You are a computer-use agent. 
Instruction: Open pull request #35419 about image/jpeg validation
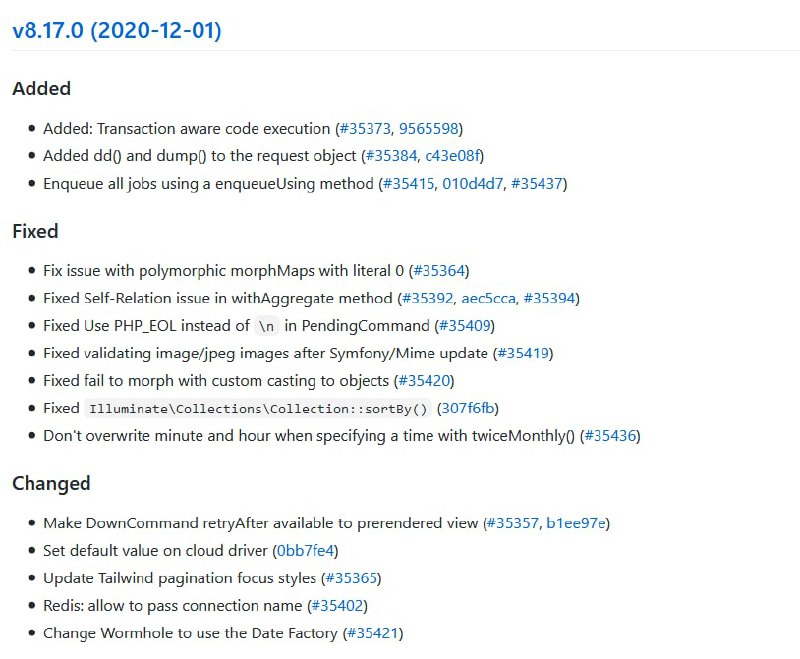tap(523, 353)
